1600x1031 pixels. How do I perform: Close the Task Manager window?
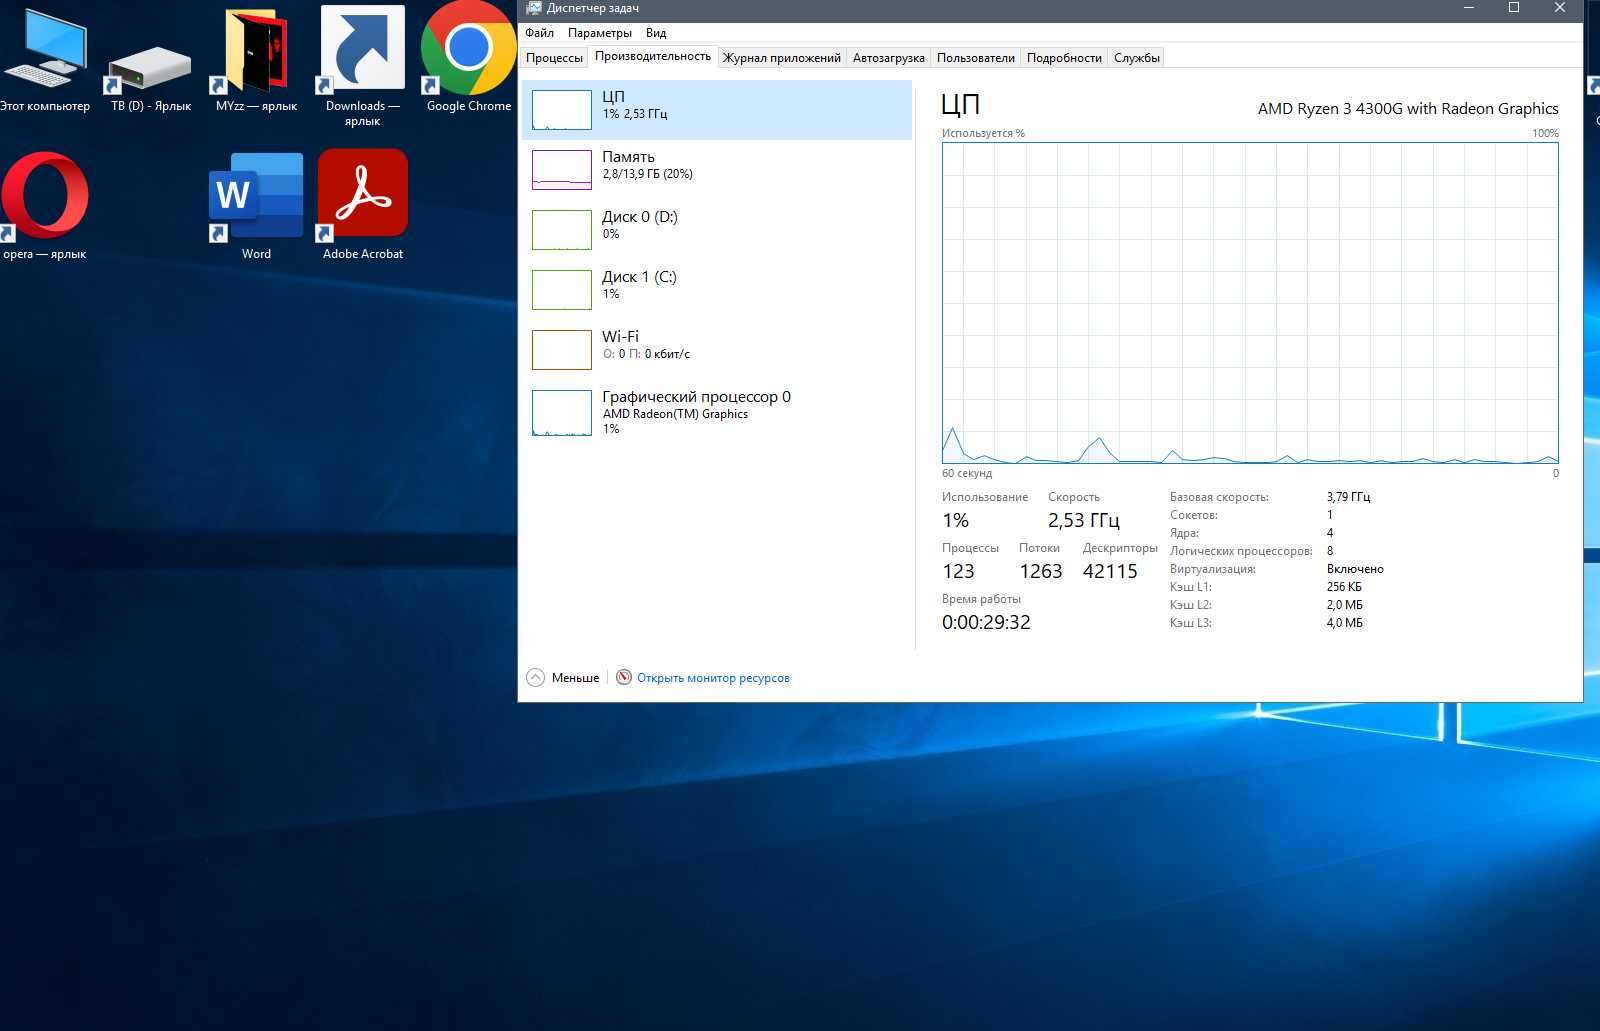(x=1559, y=8)
